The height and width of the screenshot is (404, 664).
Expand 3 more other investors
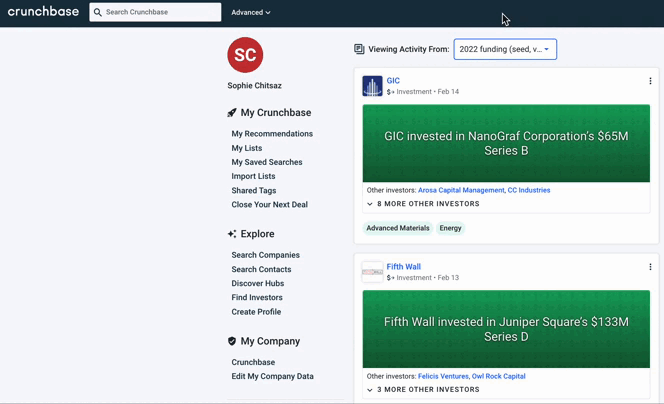423,390
